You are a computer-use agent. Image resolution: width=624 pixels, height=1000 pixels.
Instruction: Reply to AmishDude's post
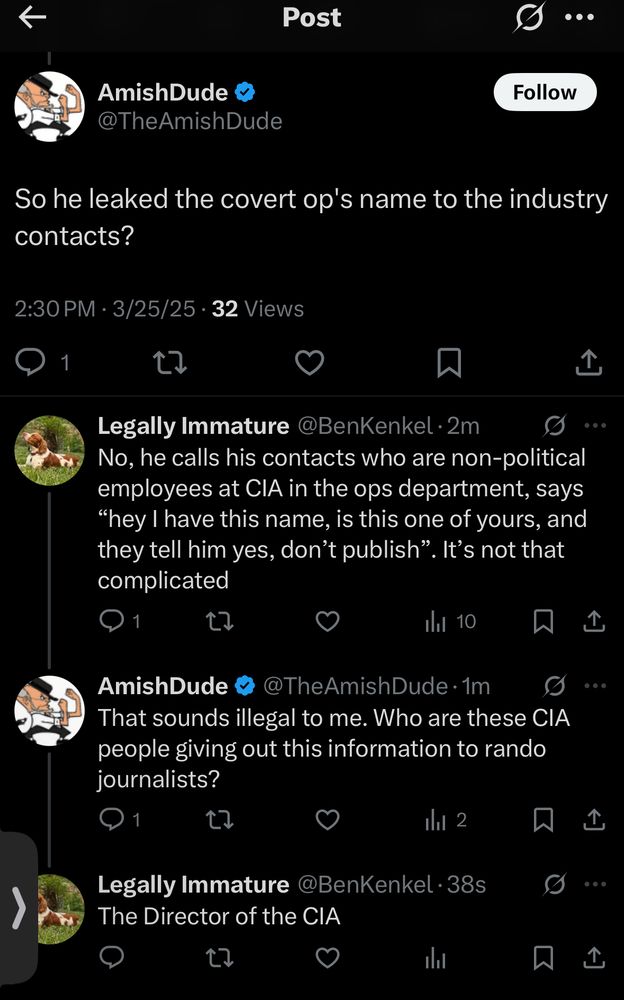click(31, 363)
